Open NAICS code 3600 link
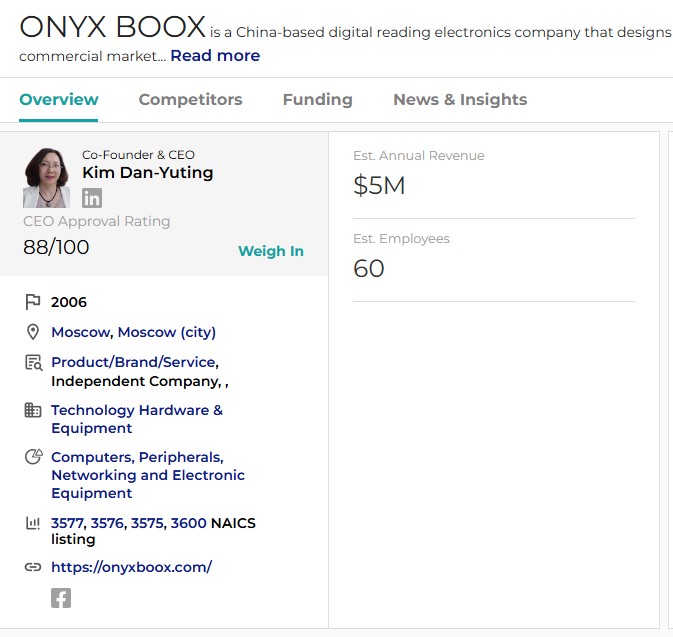Screen dimensions: 673x637 tap(188, 523)
